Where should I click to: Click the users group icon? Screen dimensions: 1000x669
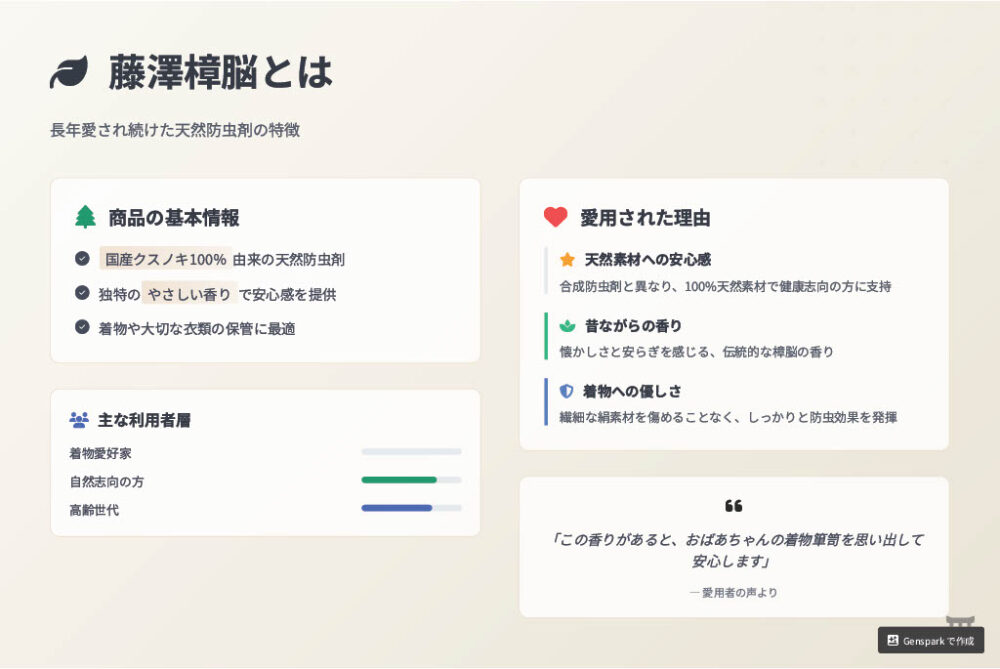(79, 420)
